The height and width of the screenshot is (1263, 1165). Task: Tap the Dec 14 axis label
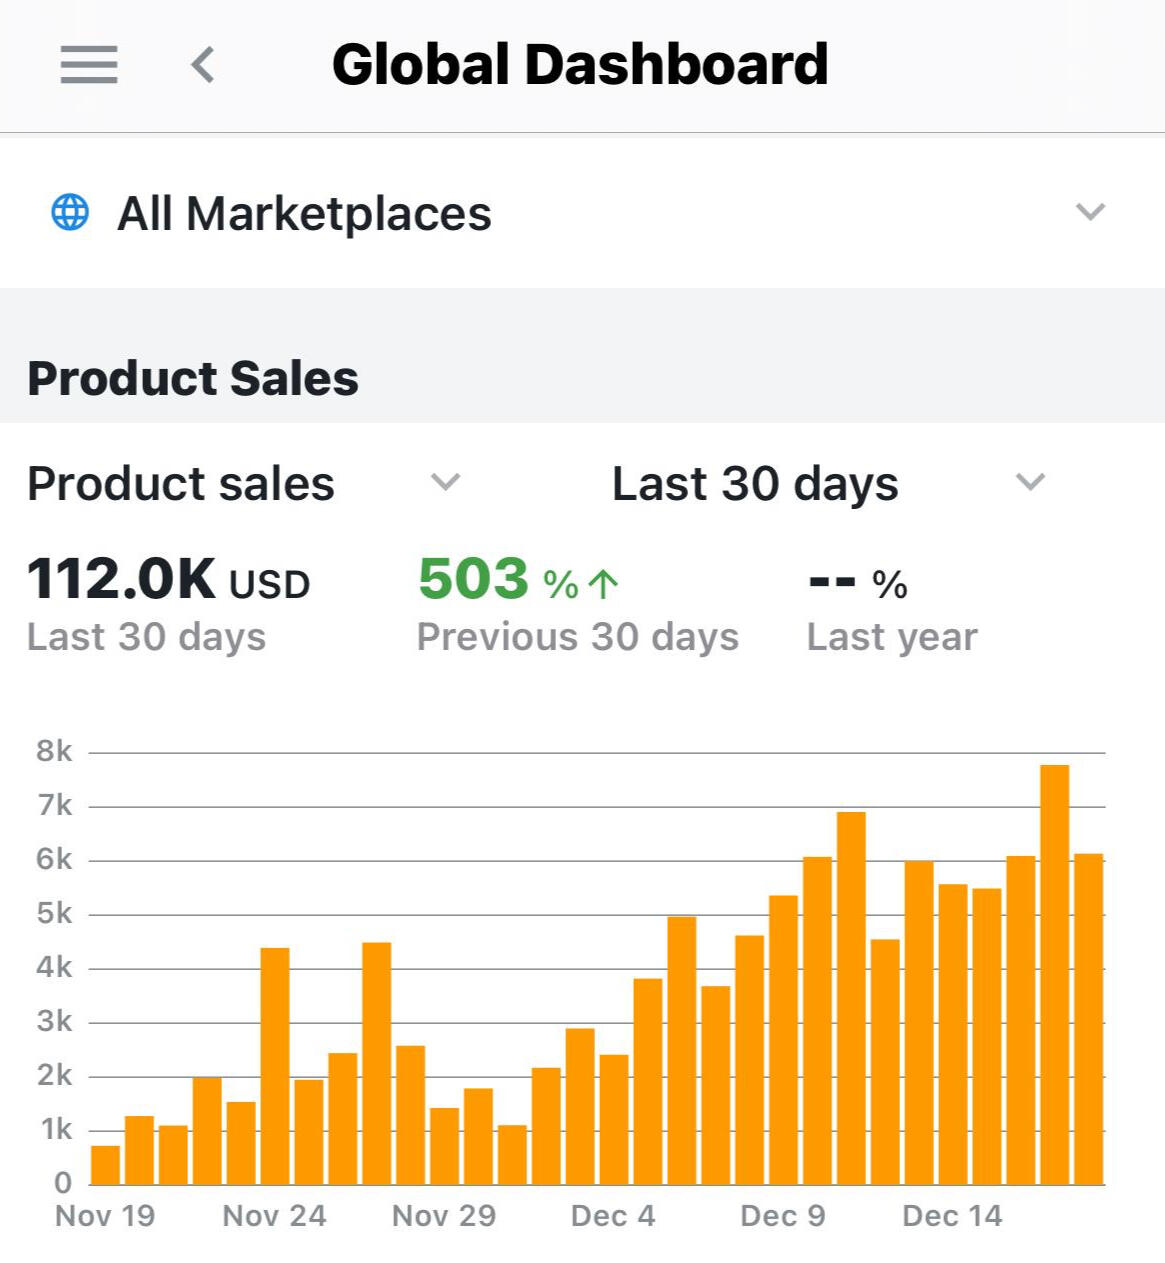click(951, 1216)
